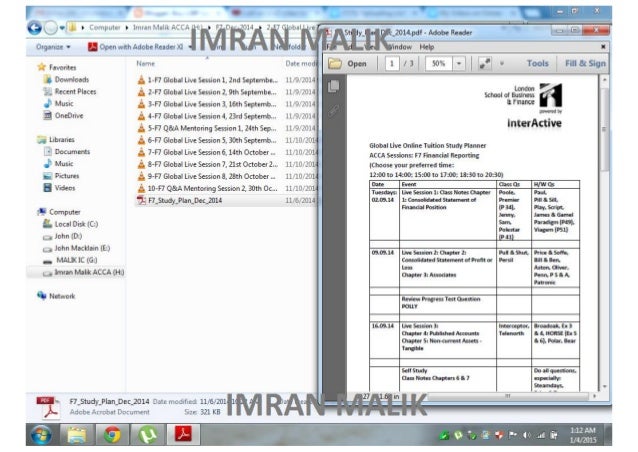Show attachments panel in Reader
The image size is (638, 452).
coord(334,110)
